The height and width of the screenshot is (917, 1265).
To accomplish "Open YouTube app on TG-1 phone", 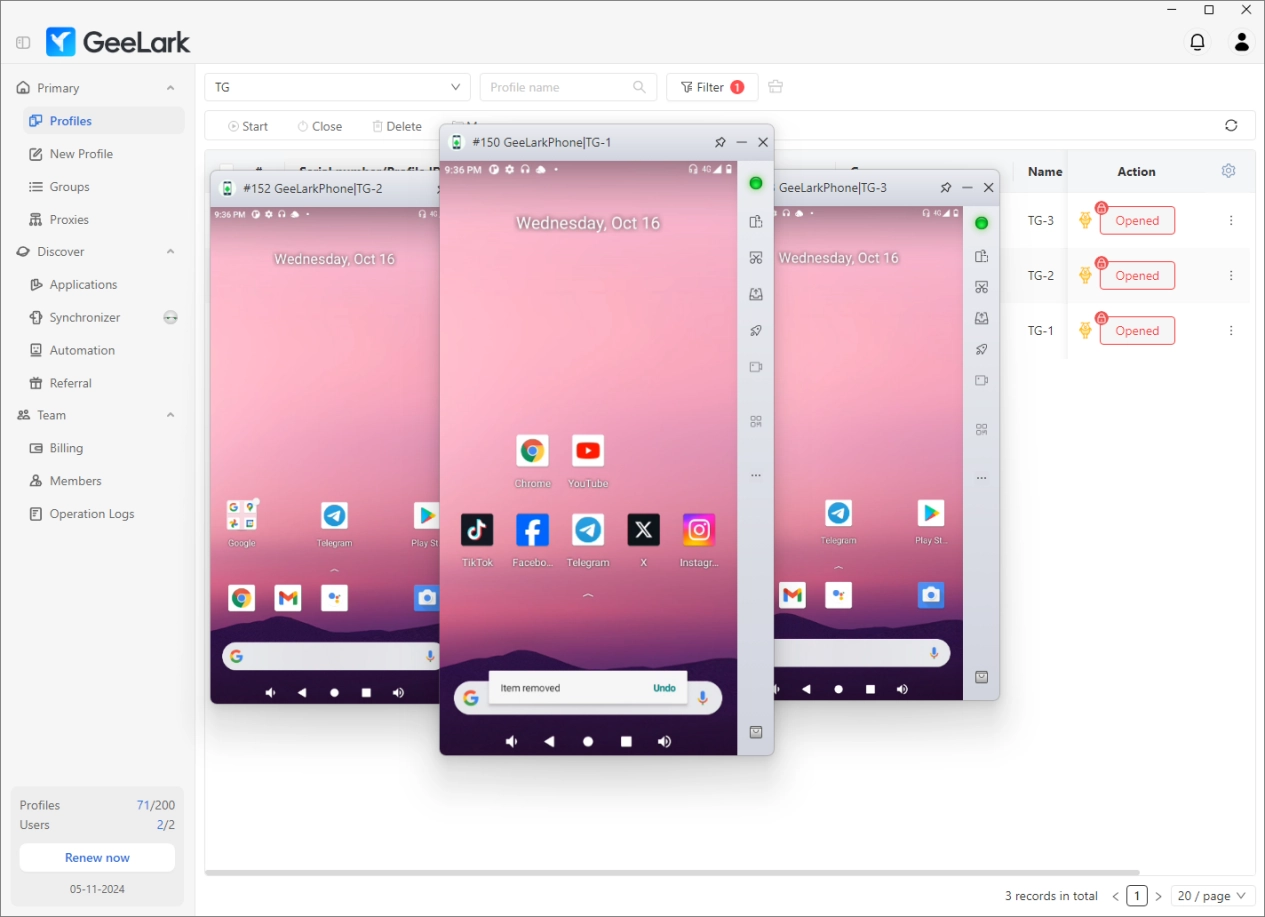I will (588, 451).
